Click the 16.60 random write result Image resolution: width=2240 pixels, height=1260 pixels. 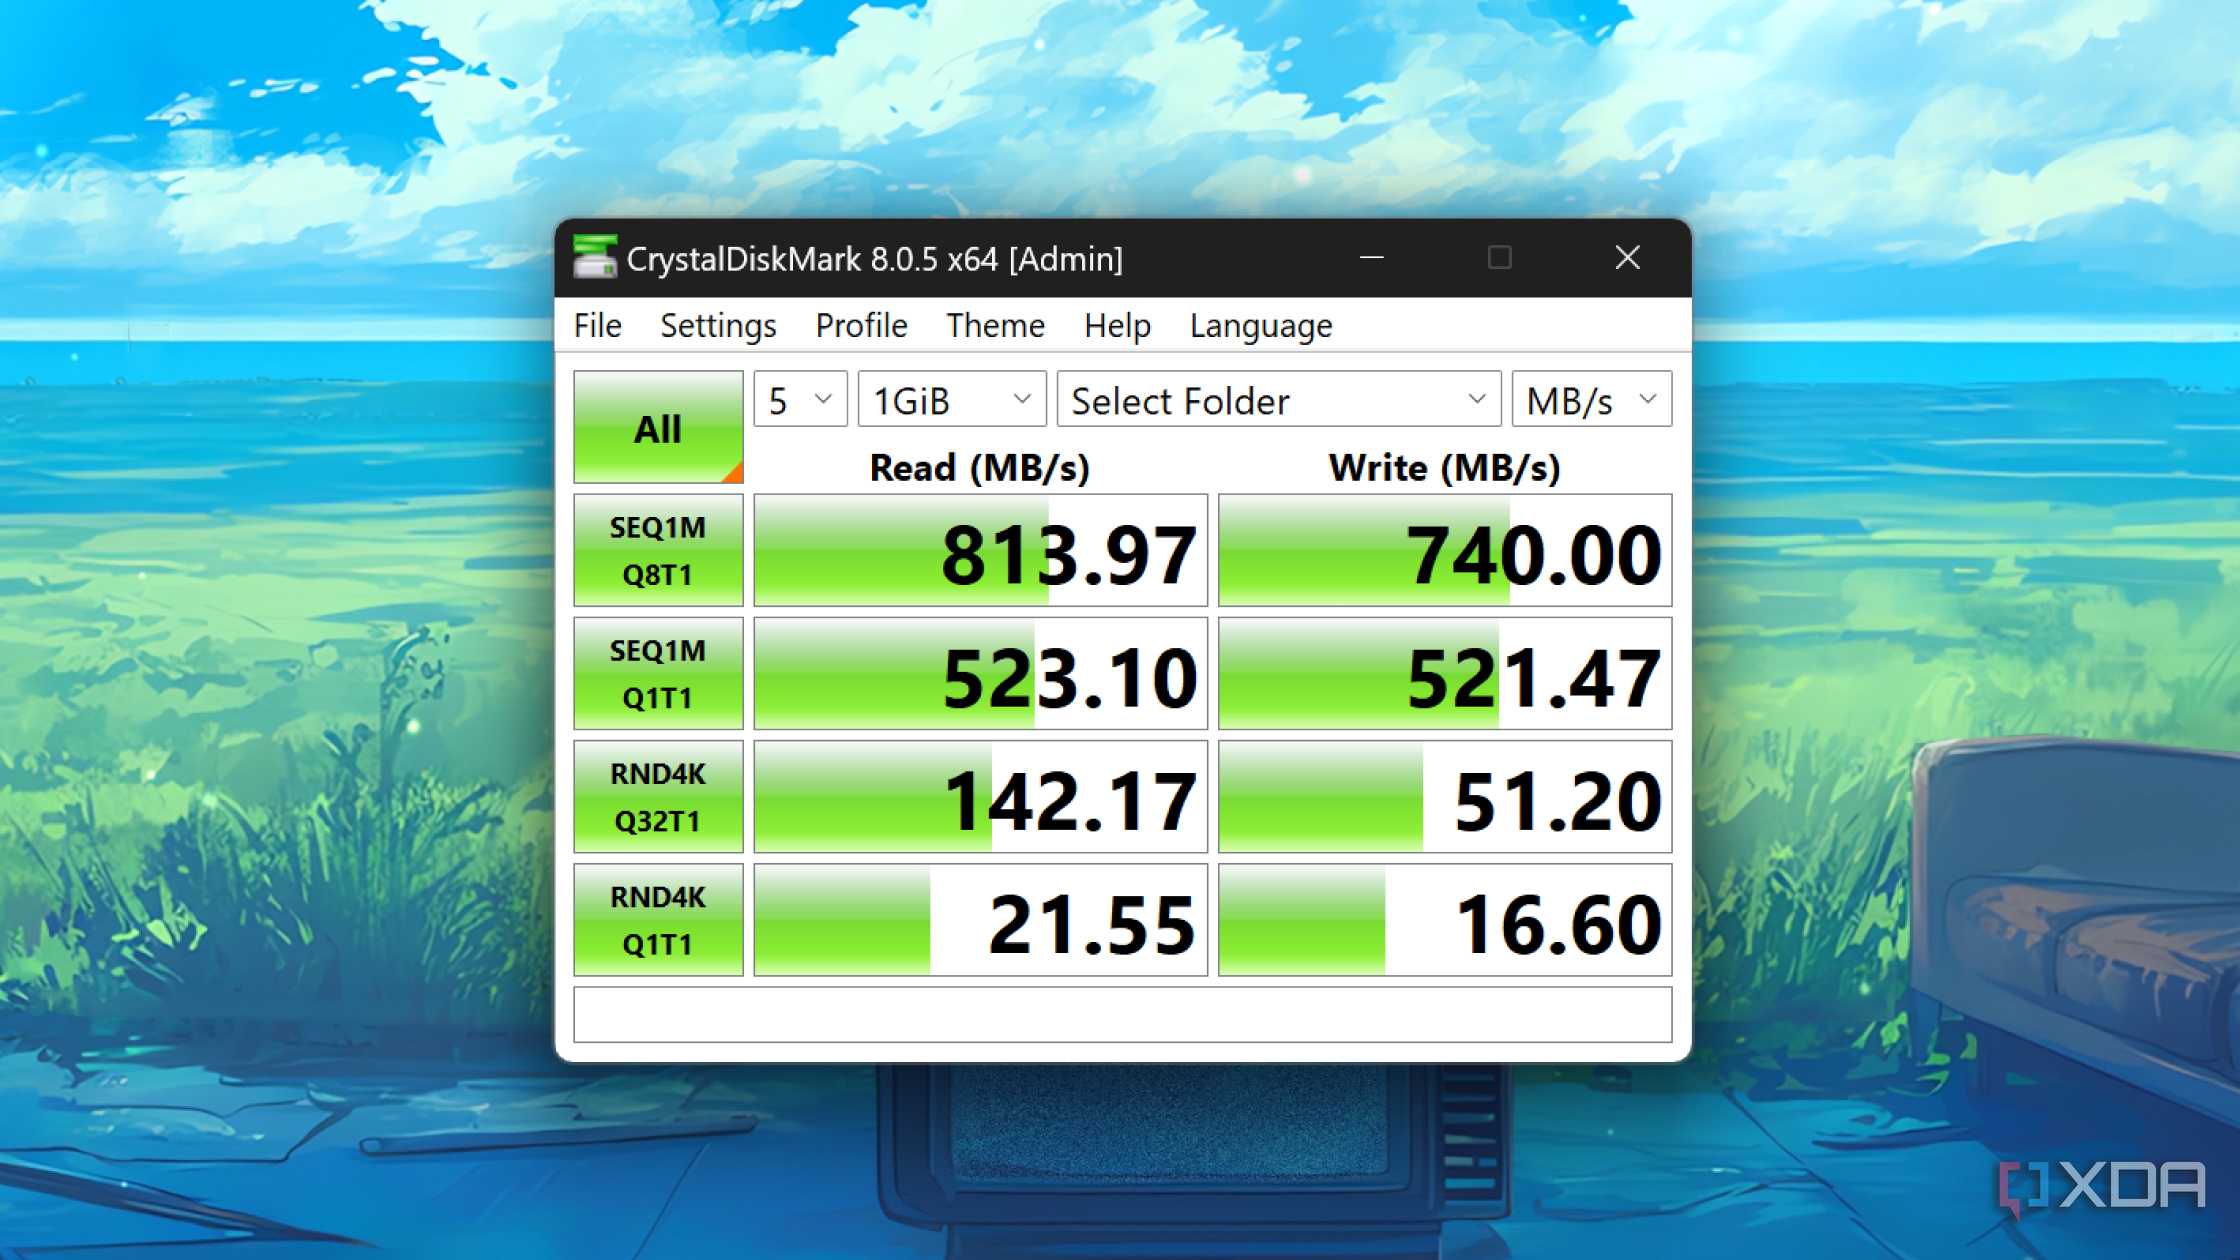coord(1445,920)
